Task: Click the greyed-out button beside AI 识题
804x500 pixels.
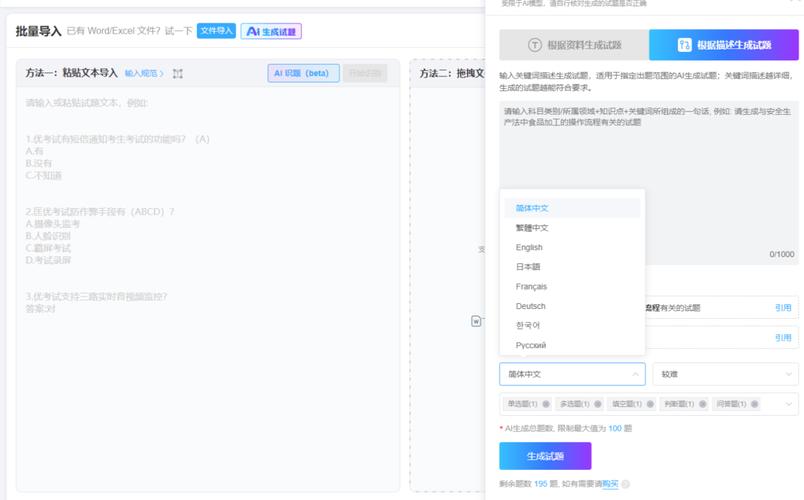Action: [365, 73]
